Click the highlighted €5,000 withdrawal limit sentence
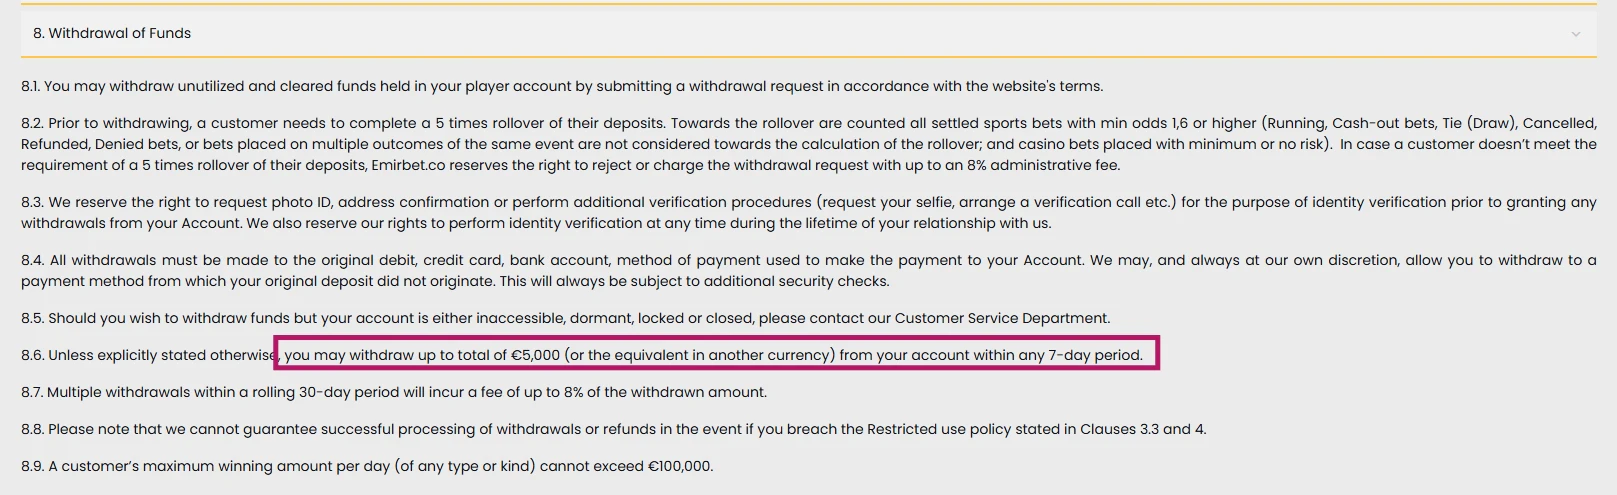This screenshot has height=495, width=1617. coord(716,354)
